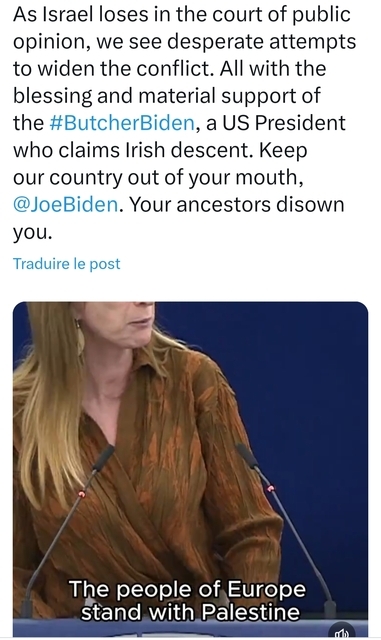The image size is (381, 640).
Task: Click the red light on right microphone
Action: (270, 488)
